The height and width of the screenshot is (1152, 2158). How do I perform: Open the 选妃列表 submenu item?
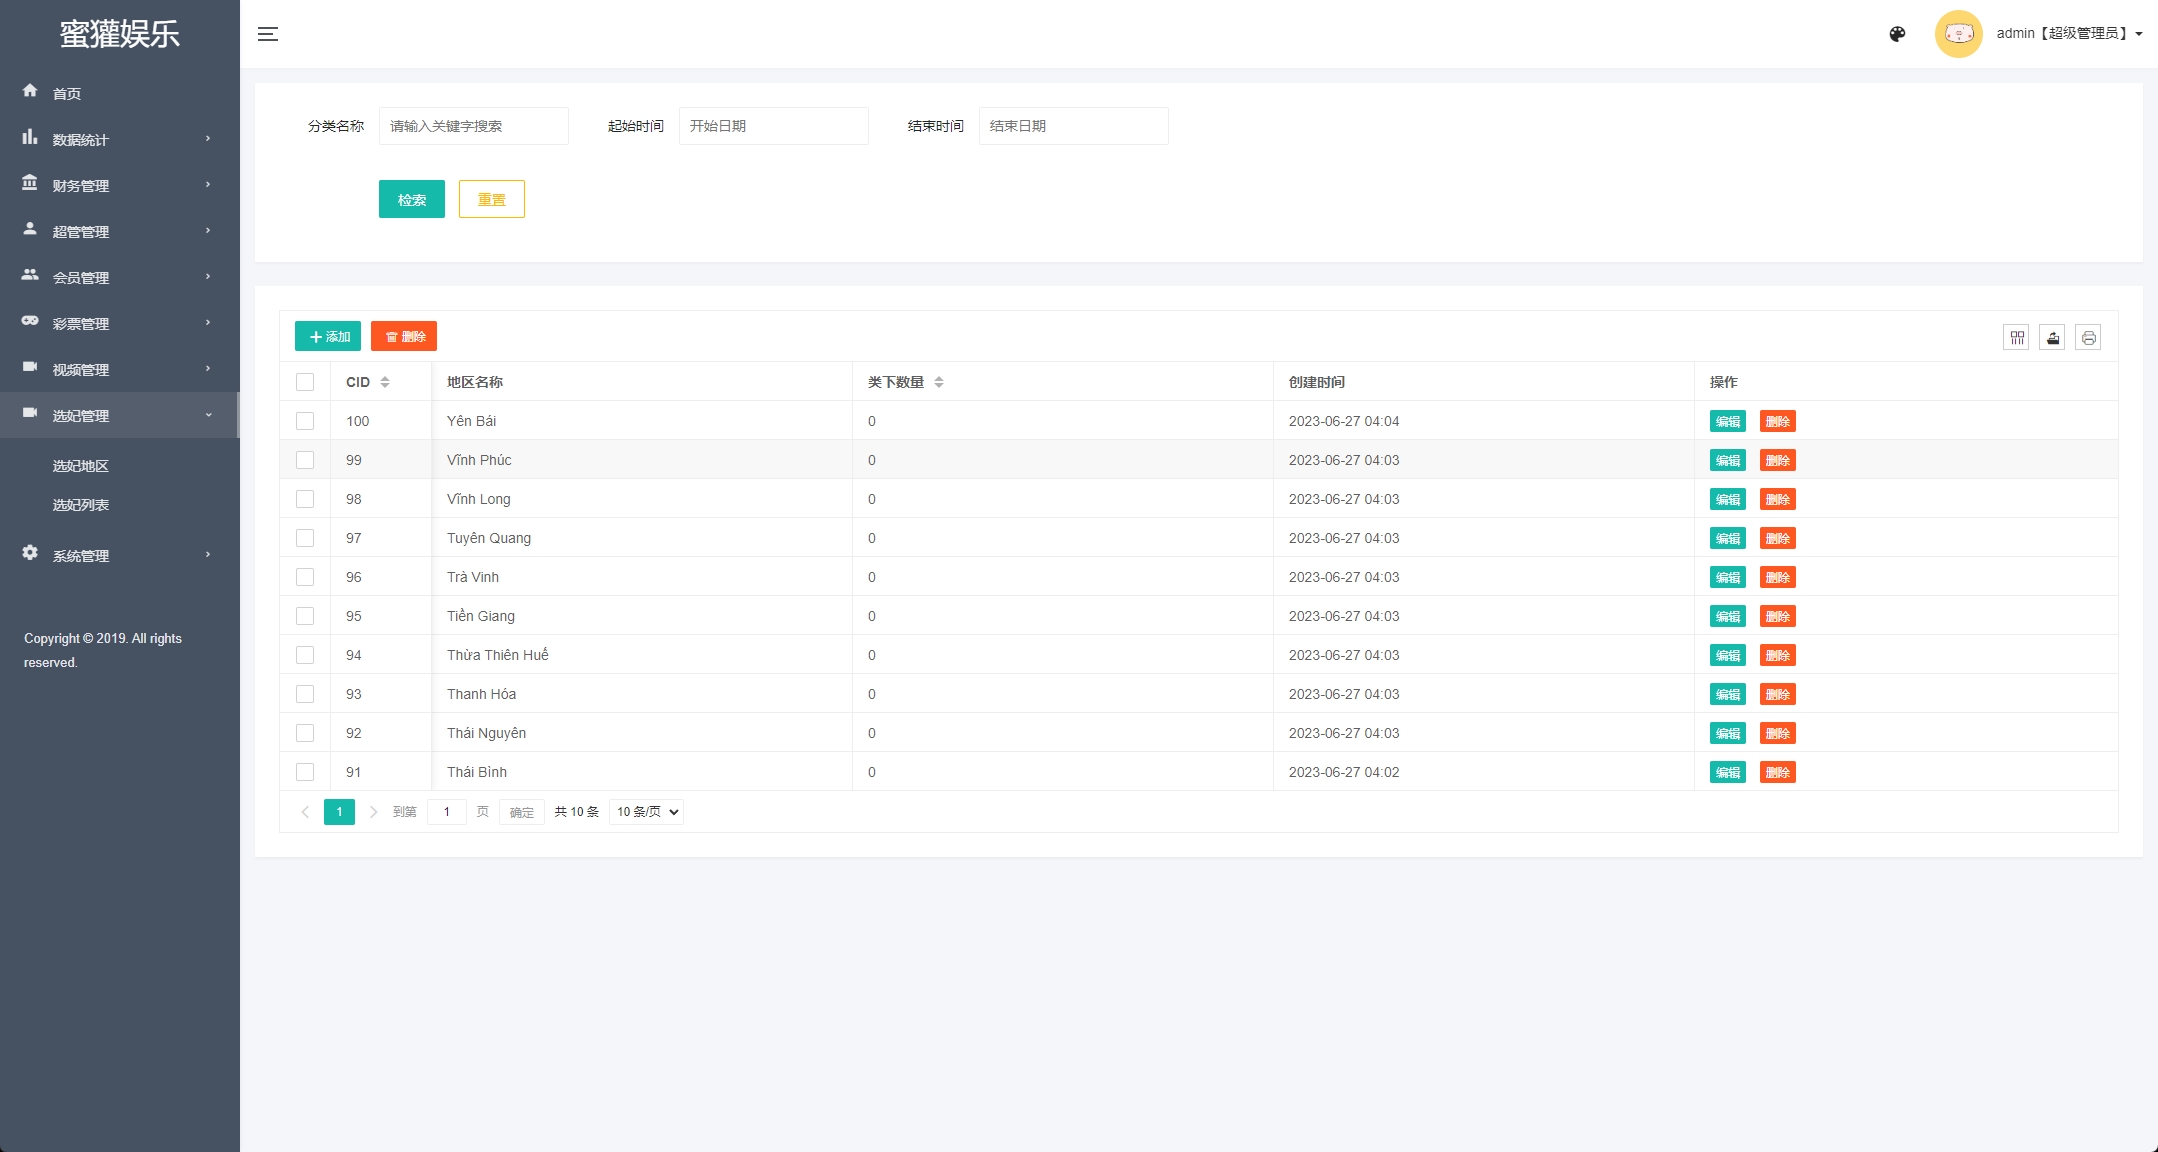[81, 505]
